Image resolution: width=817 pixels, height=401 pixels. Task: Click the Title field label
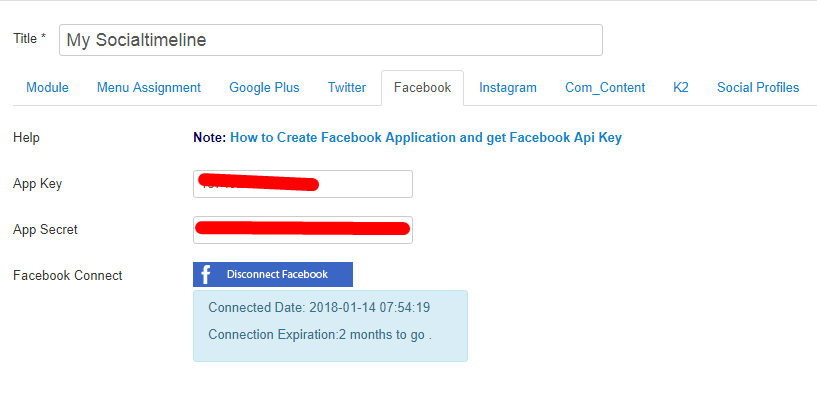tap(29, 39)
